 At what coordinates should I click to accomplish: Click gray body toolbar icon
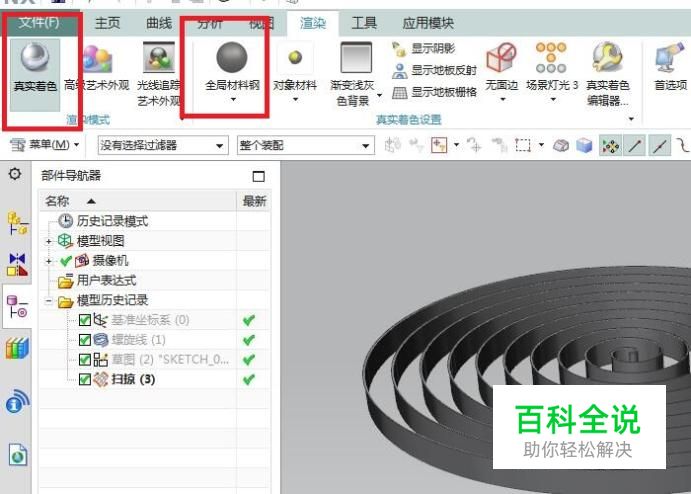(x=561, y=145)
